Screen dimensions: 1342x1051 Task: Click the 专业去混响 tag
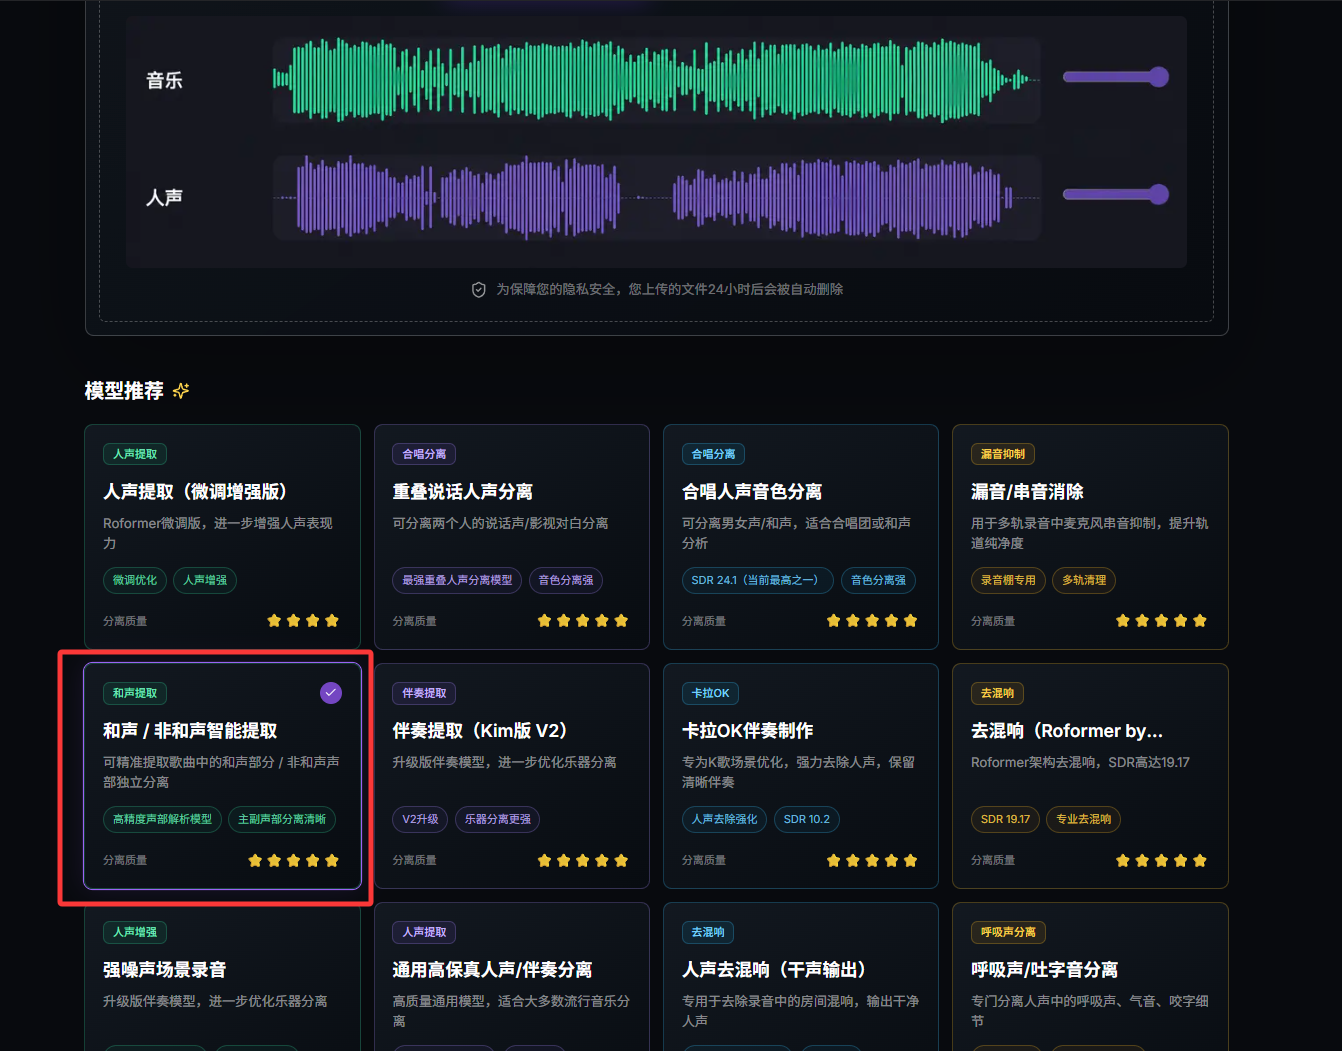1084,819
